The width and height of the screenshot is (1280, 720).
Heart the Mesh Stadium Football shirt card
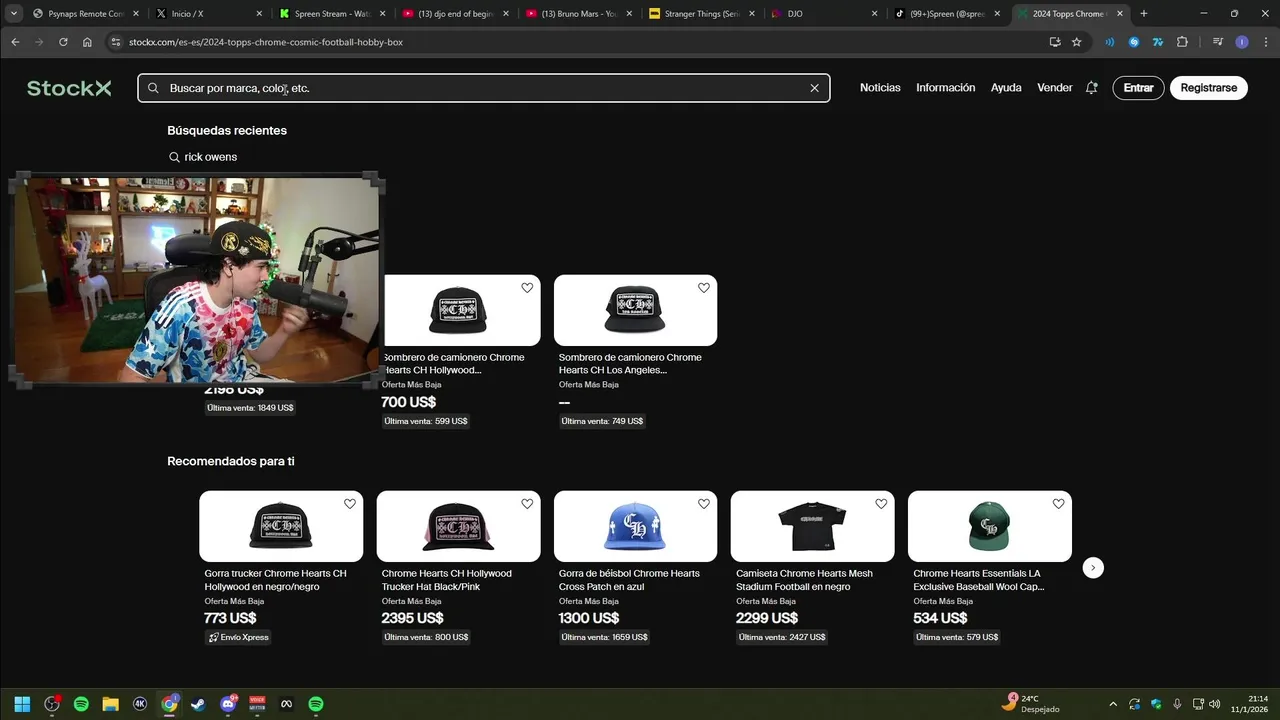(x=881, y=504)
